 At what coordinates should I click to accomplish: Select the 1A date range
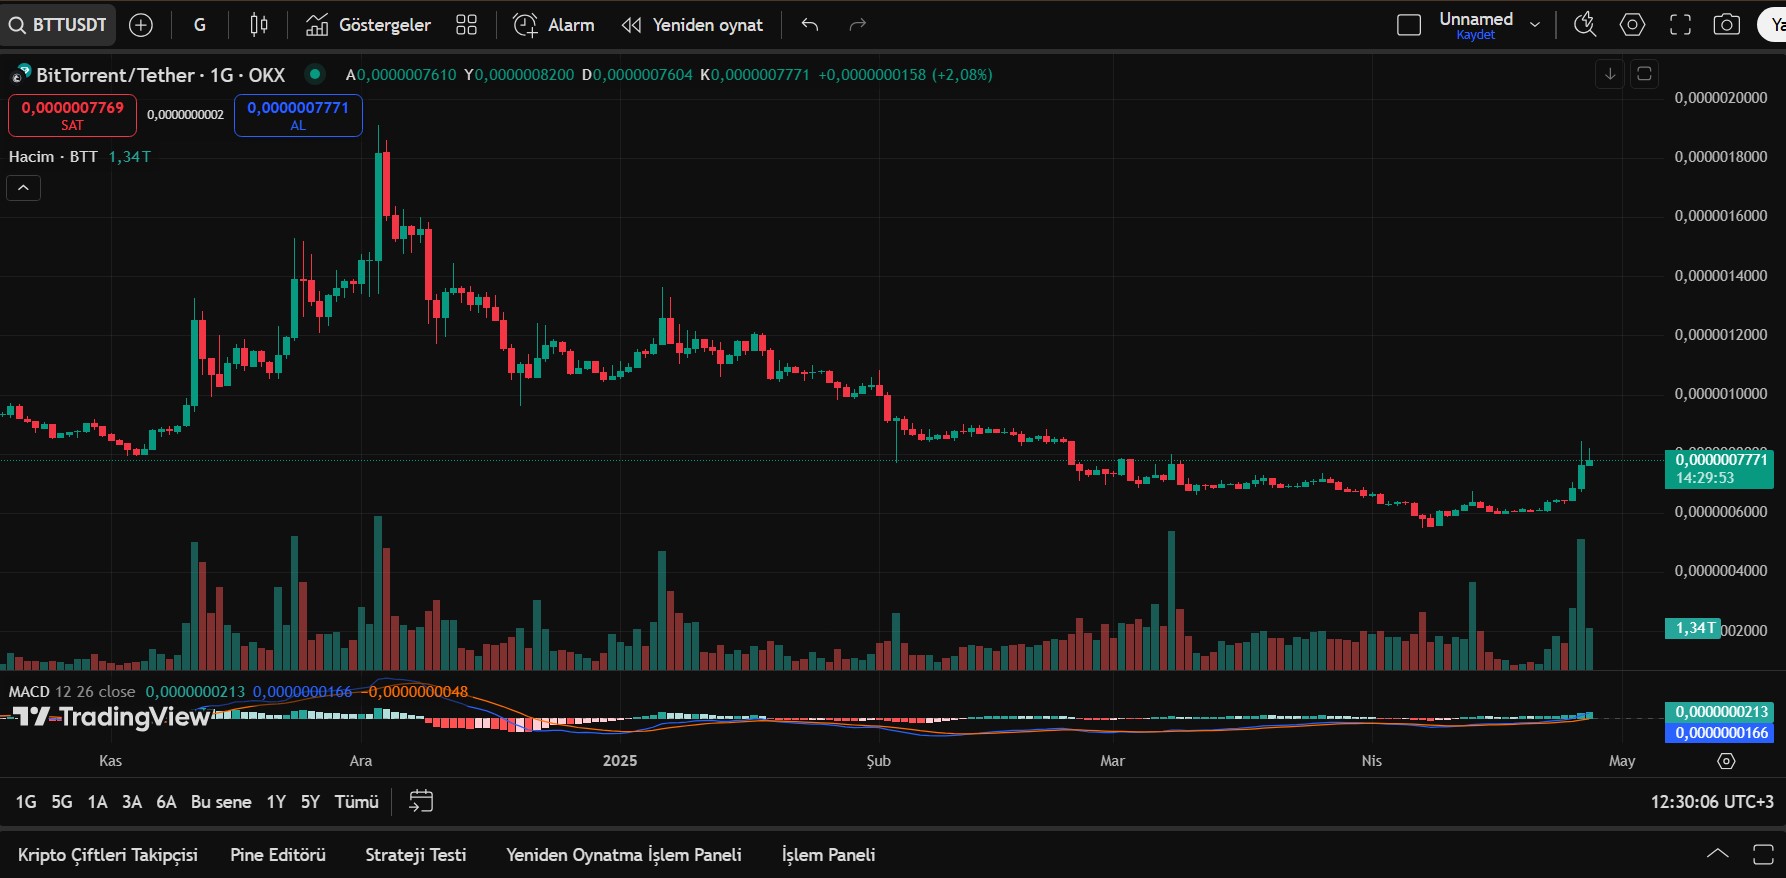pos(97,802)
